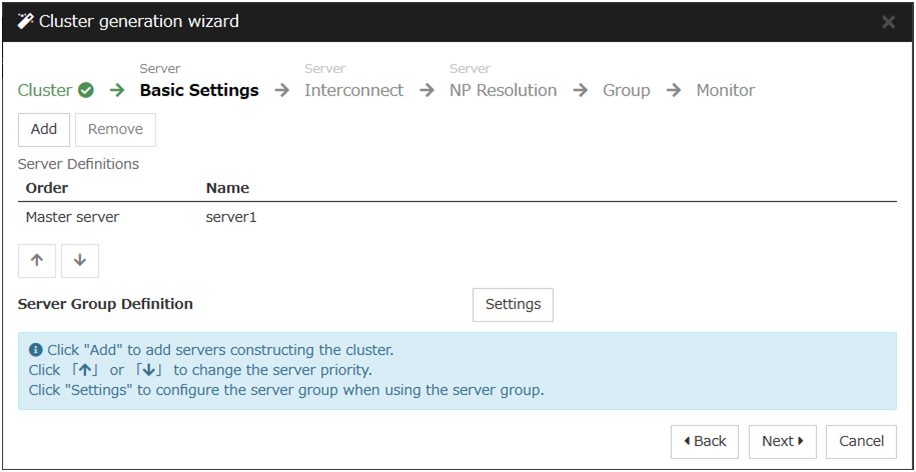Jump to the Interconnect step
Viewport: 916px width, 472px height.
(x=354, y=90)
